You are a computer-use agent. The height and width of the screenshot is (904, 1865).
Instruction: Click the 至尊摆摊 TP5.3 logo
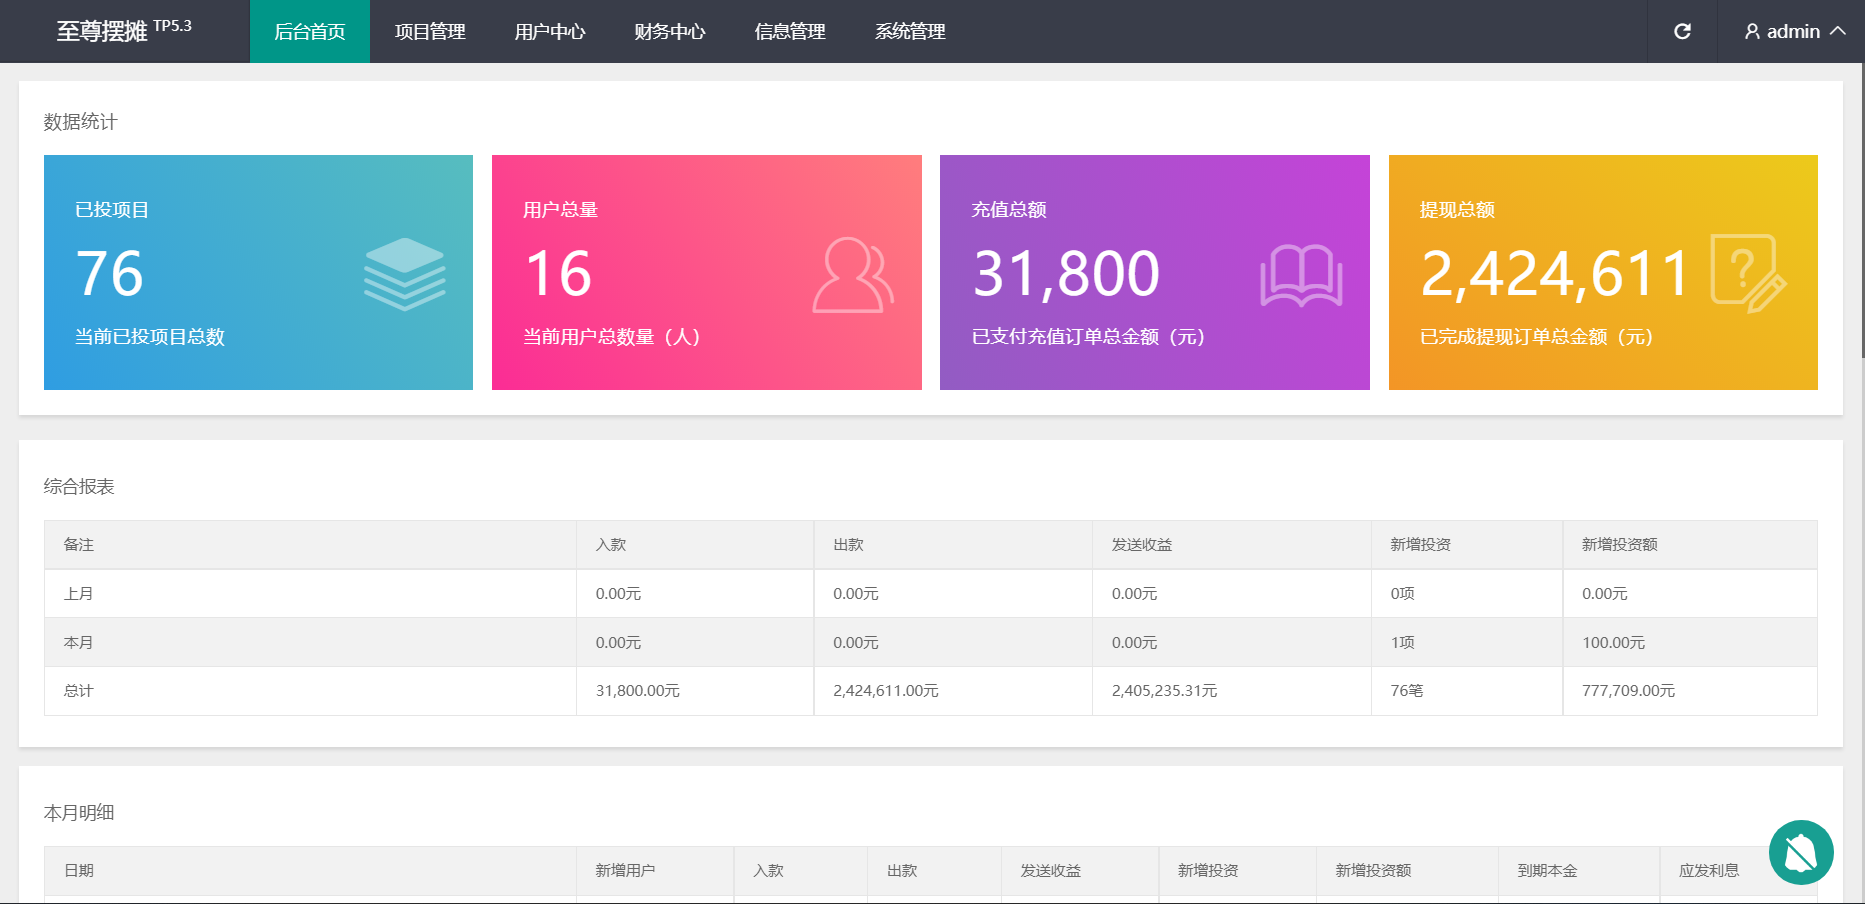pos(124,30)
